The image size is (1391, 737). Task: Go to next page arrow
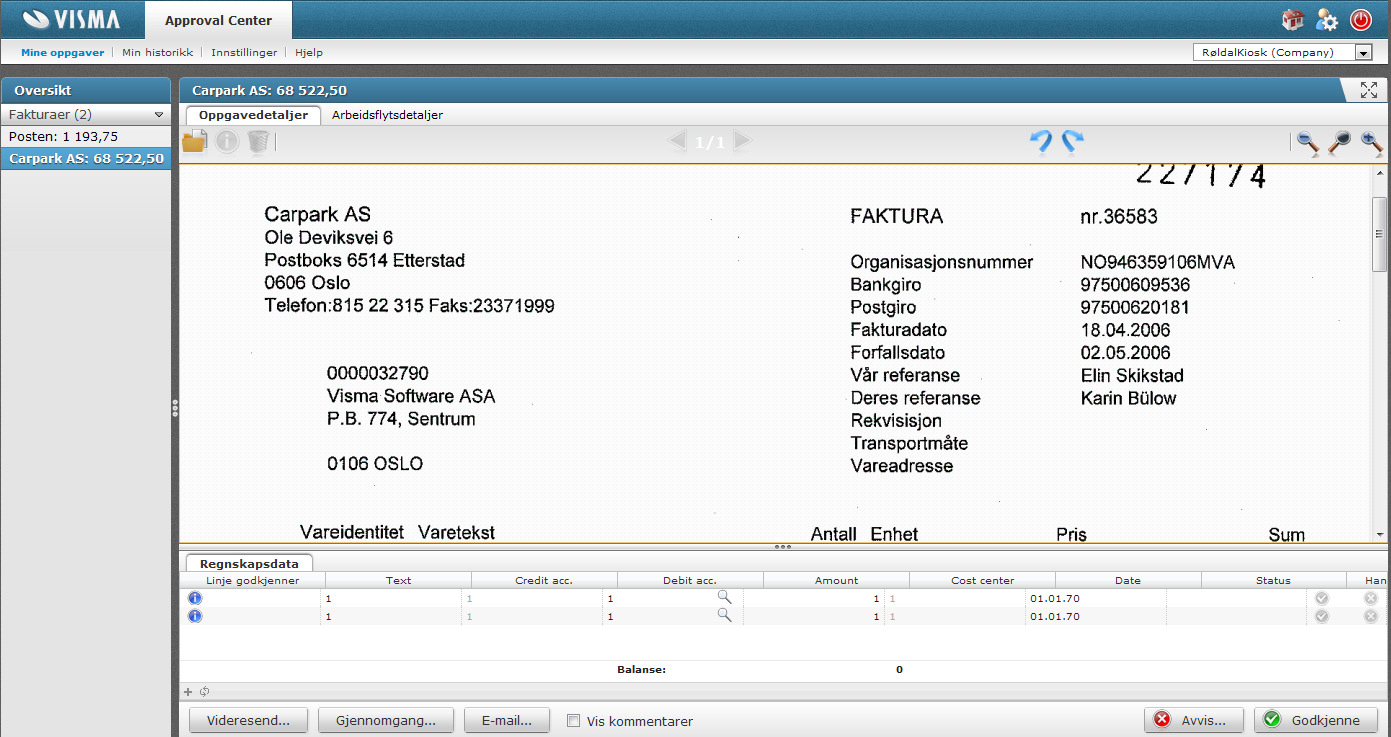tap(742, 142)
